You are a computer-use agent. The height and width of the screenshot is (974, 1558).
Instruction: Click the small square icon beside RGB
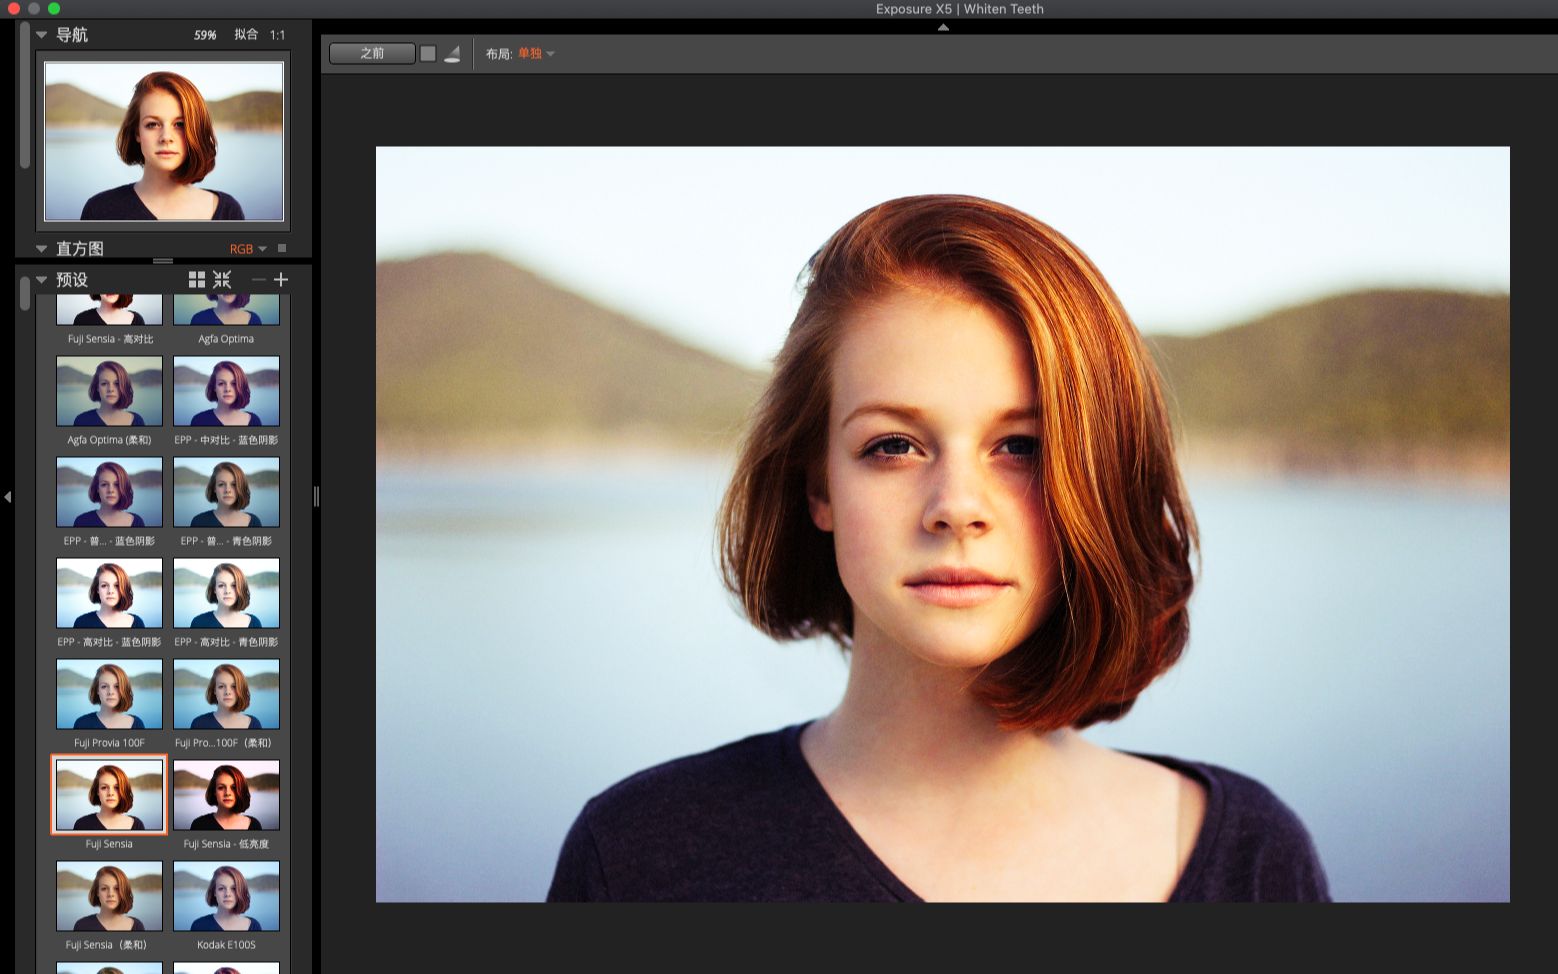[282, 248]
